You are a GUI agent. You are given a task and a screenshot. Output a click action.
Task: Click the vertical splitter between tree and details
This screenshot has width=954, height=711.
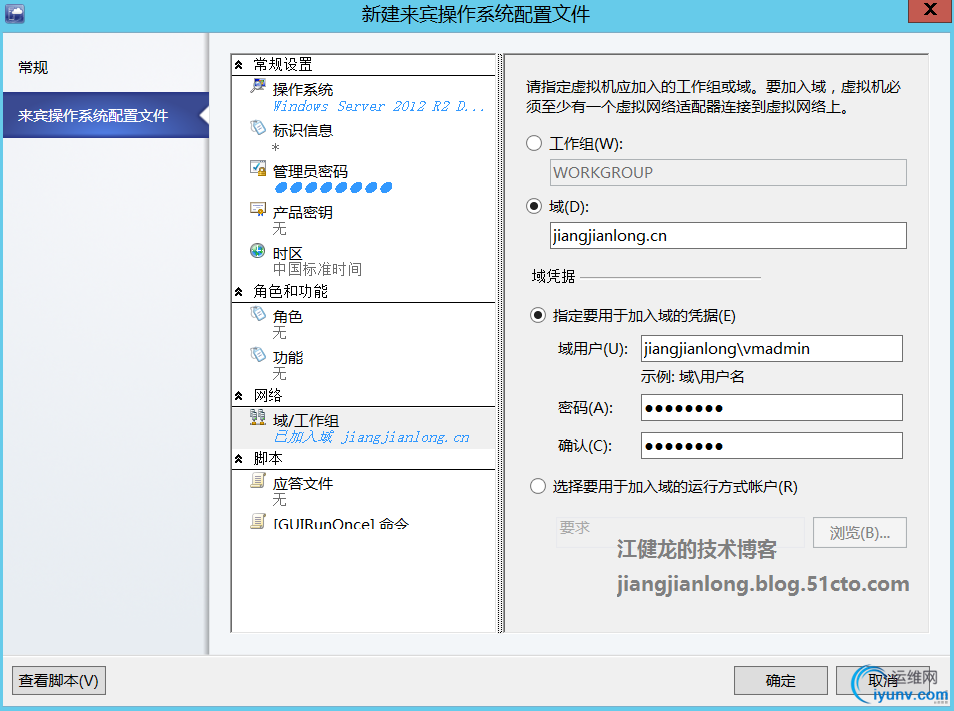pyautogui.click(x=501, y=343)
